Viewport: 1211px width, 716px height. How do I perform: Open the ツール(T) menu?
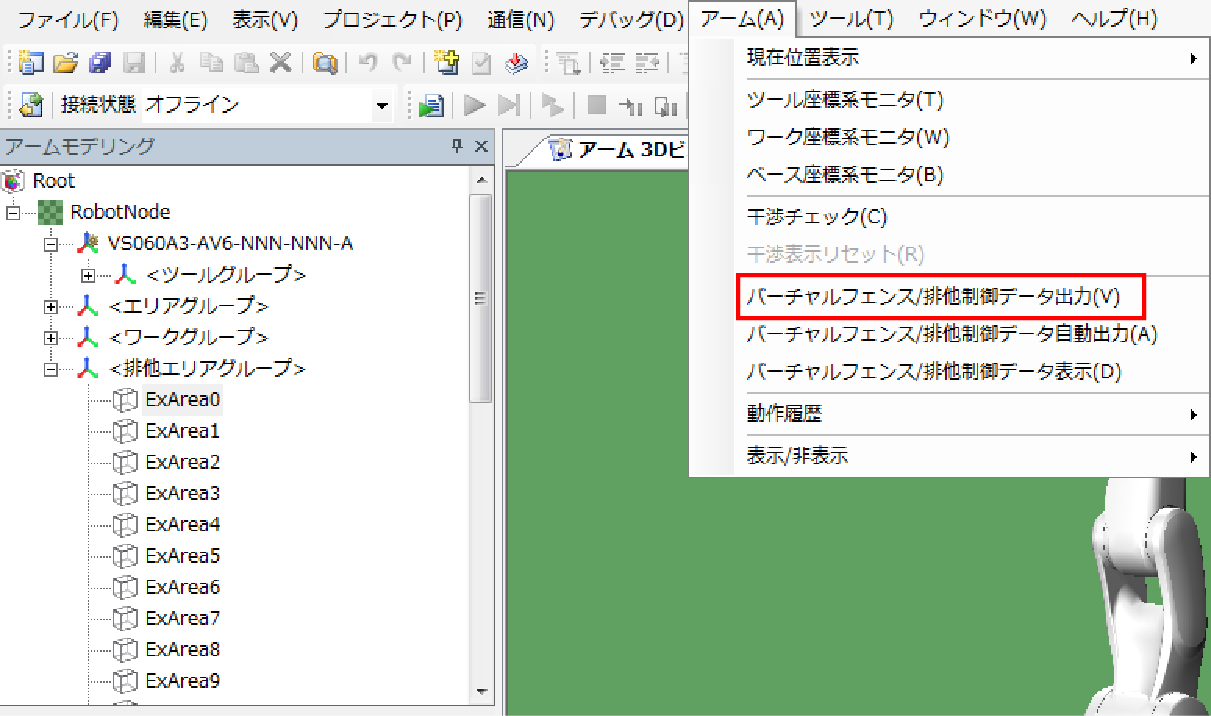pos(851,19)
